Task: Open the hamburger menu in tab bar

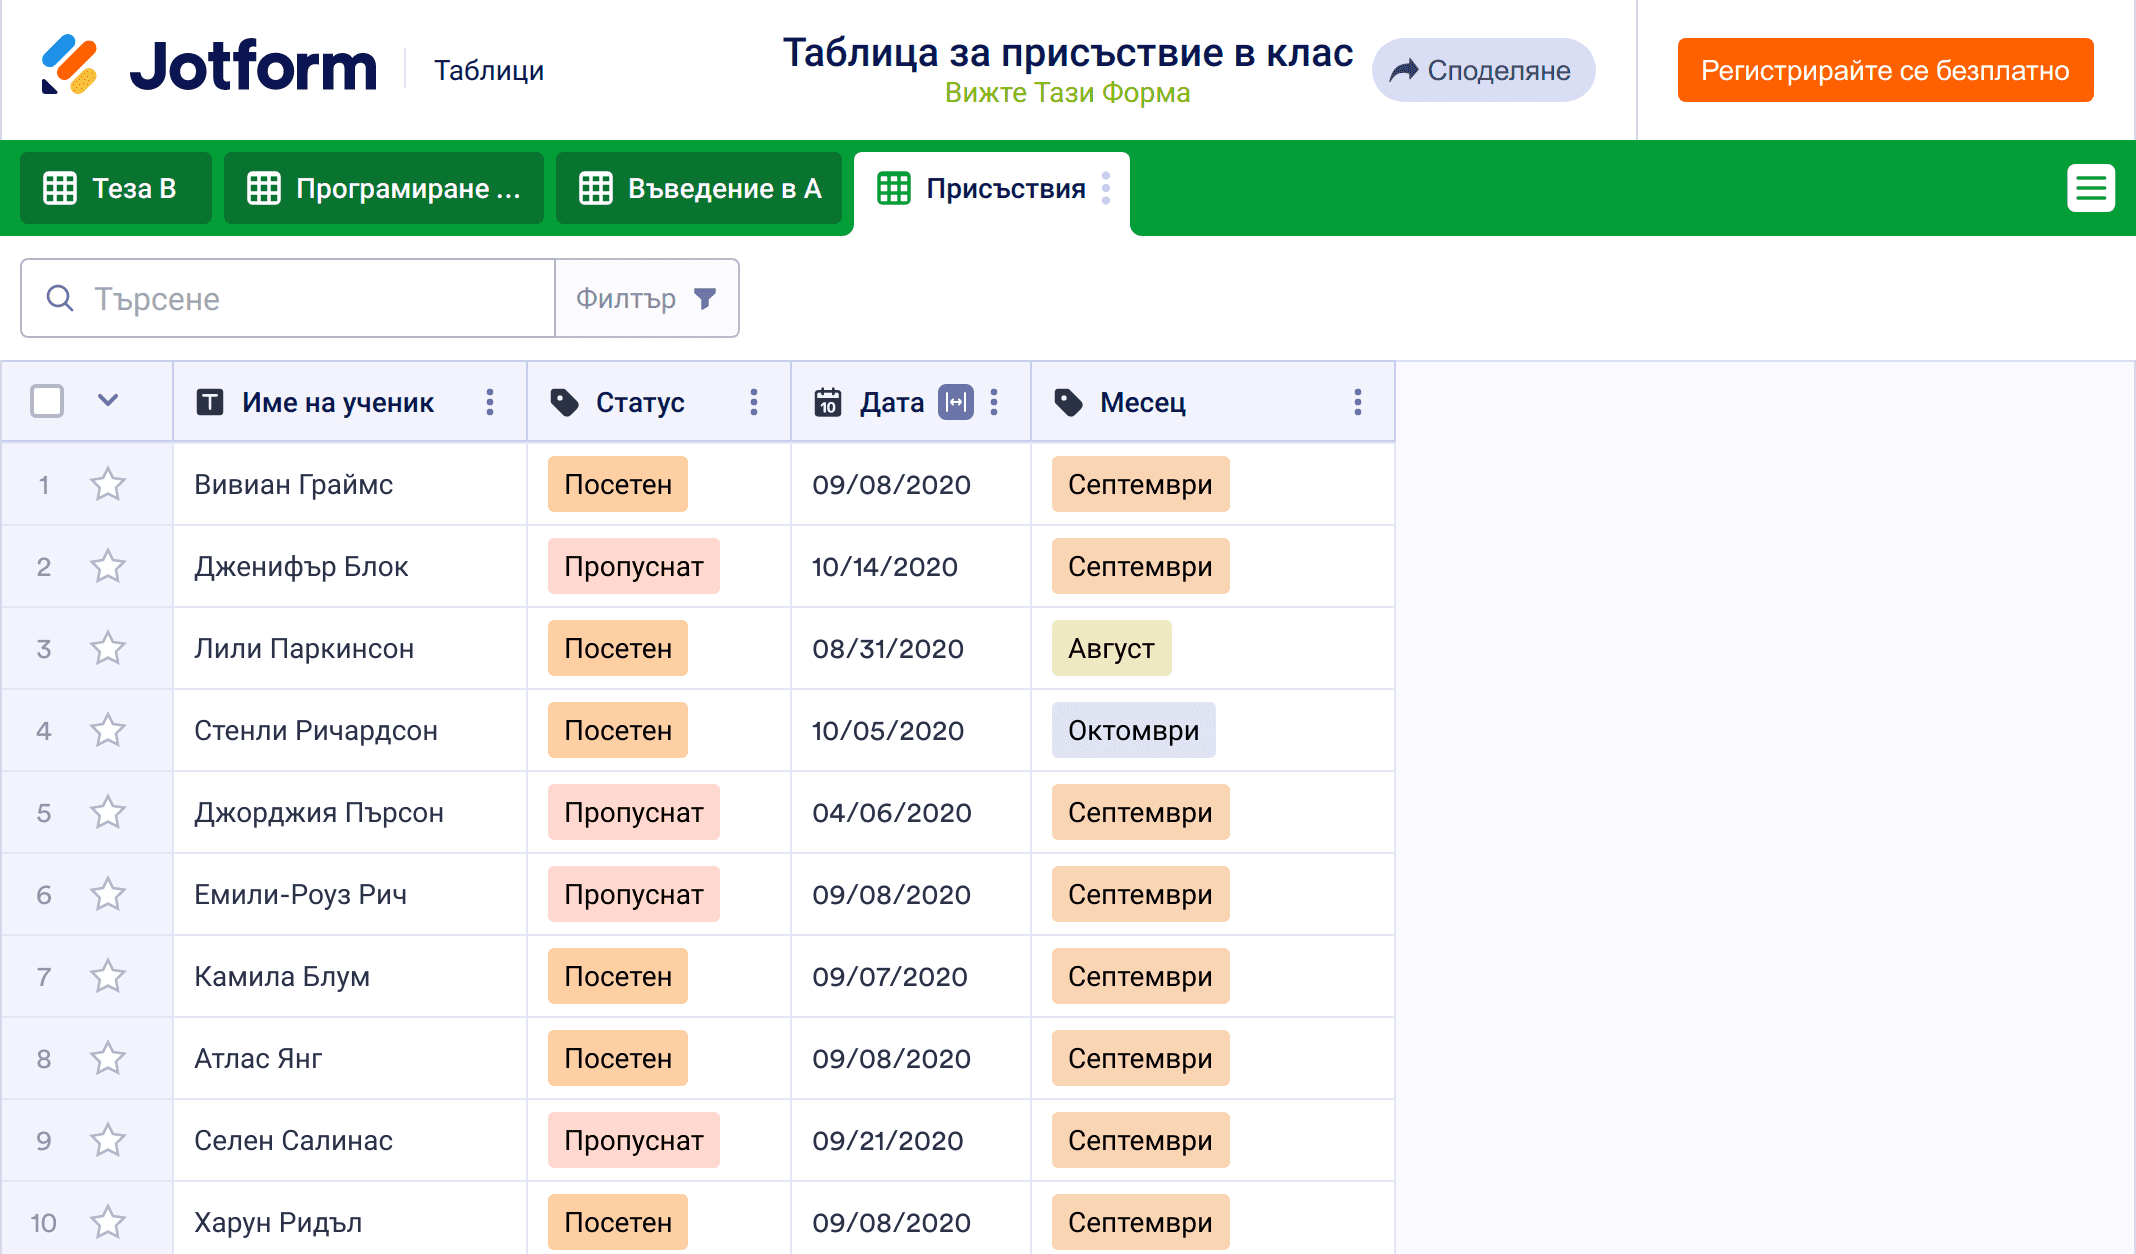Action: tap(2090, 188)
